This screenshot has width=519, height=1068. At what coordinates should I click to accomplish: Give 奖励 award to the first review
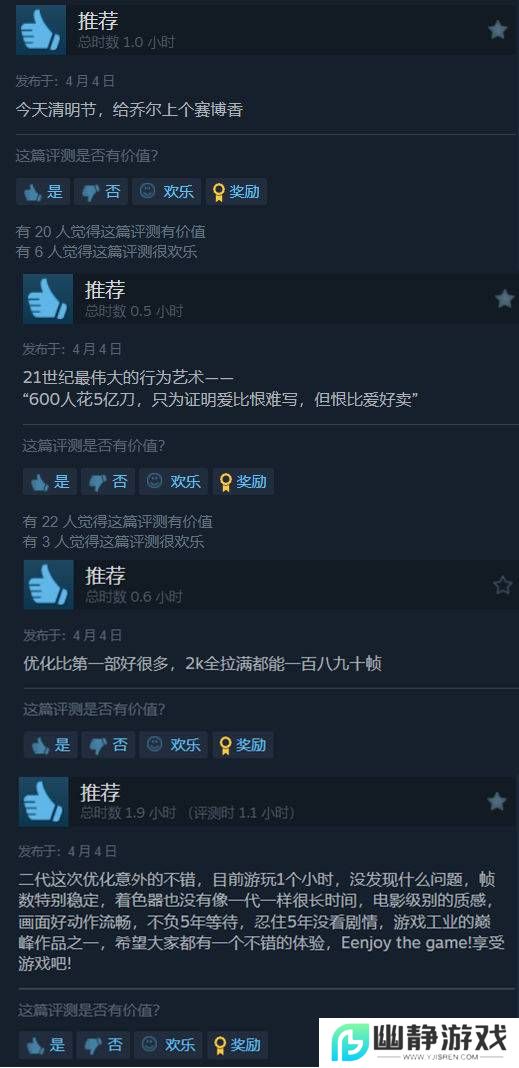tap(236, 192)
